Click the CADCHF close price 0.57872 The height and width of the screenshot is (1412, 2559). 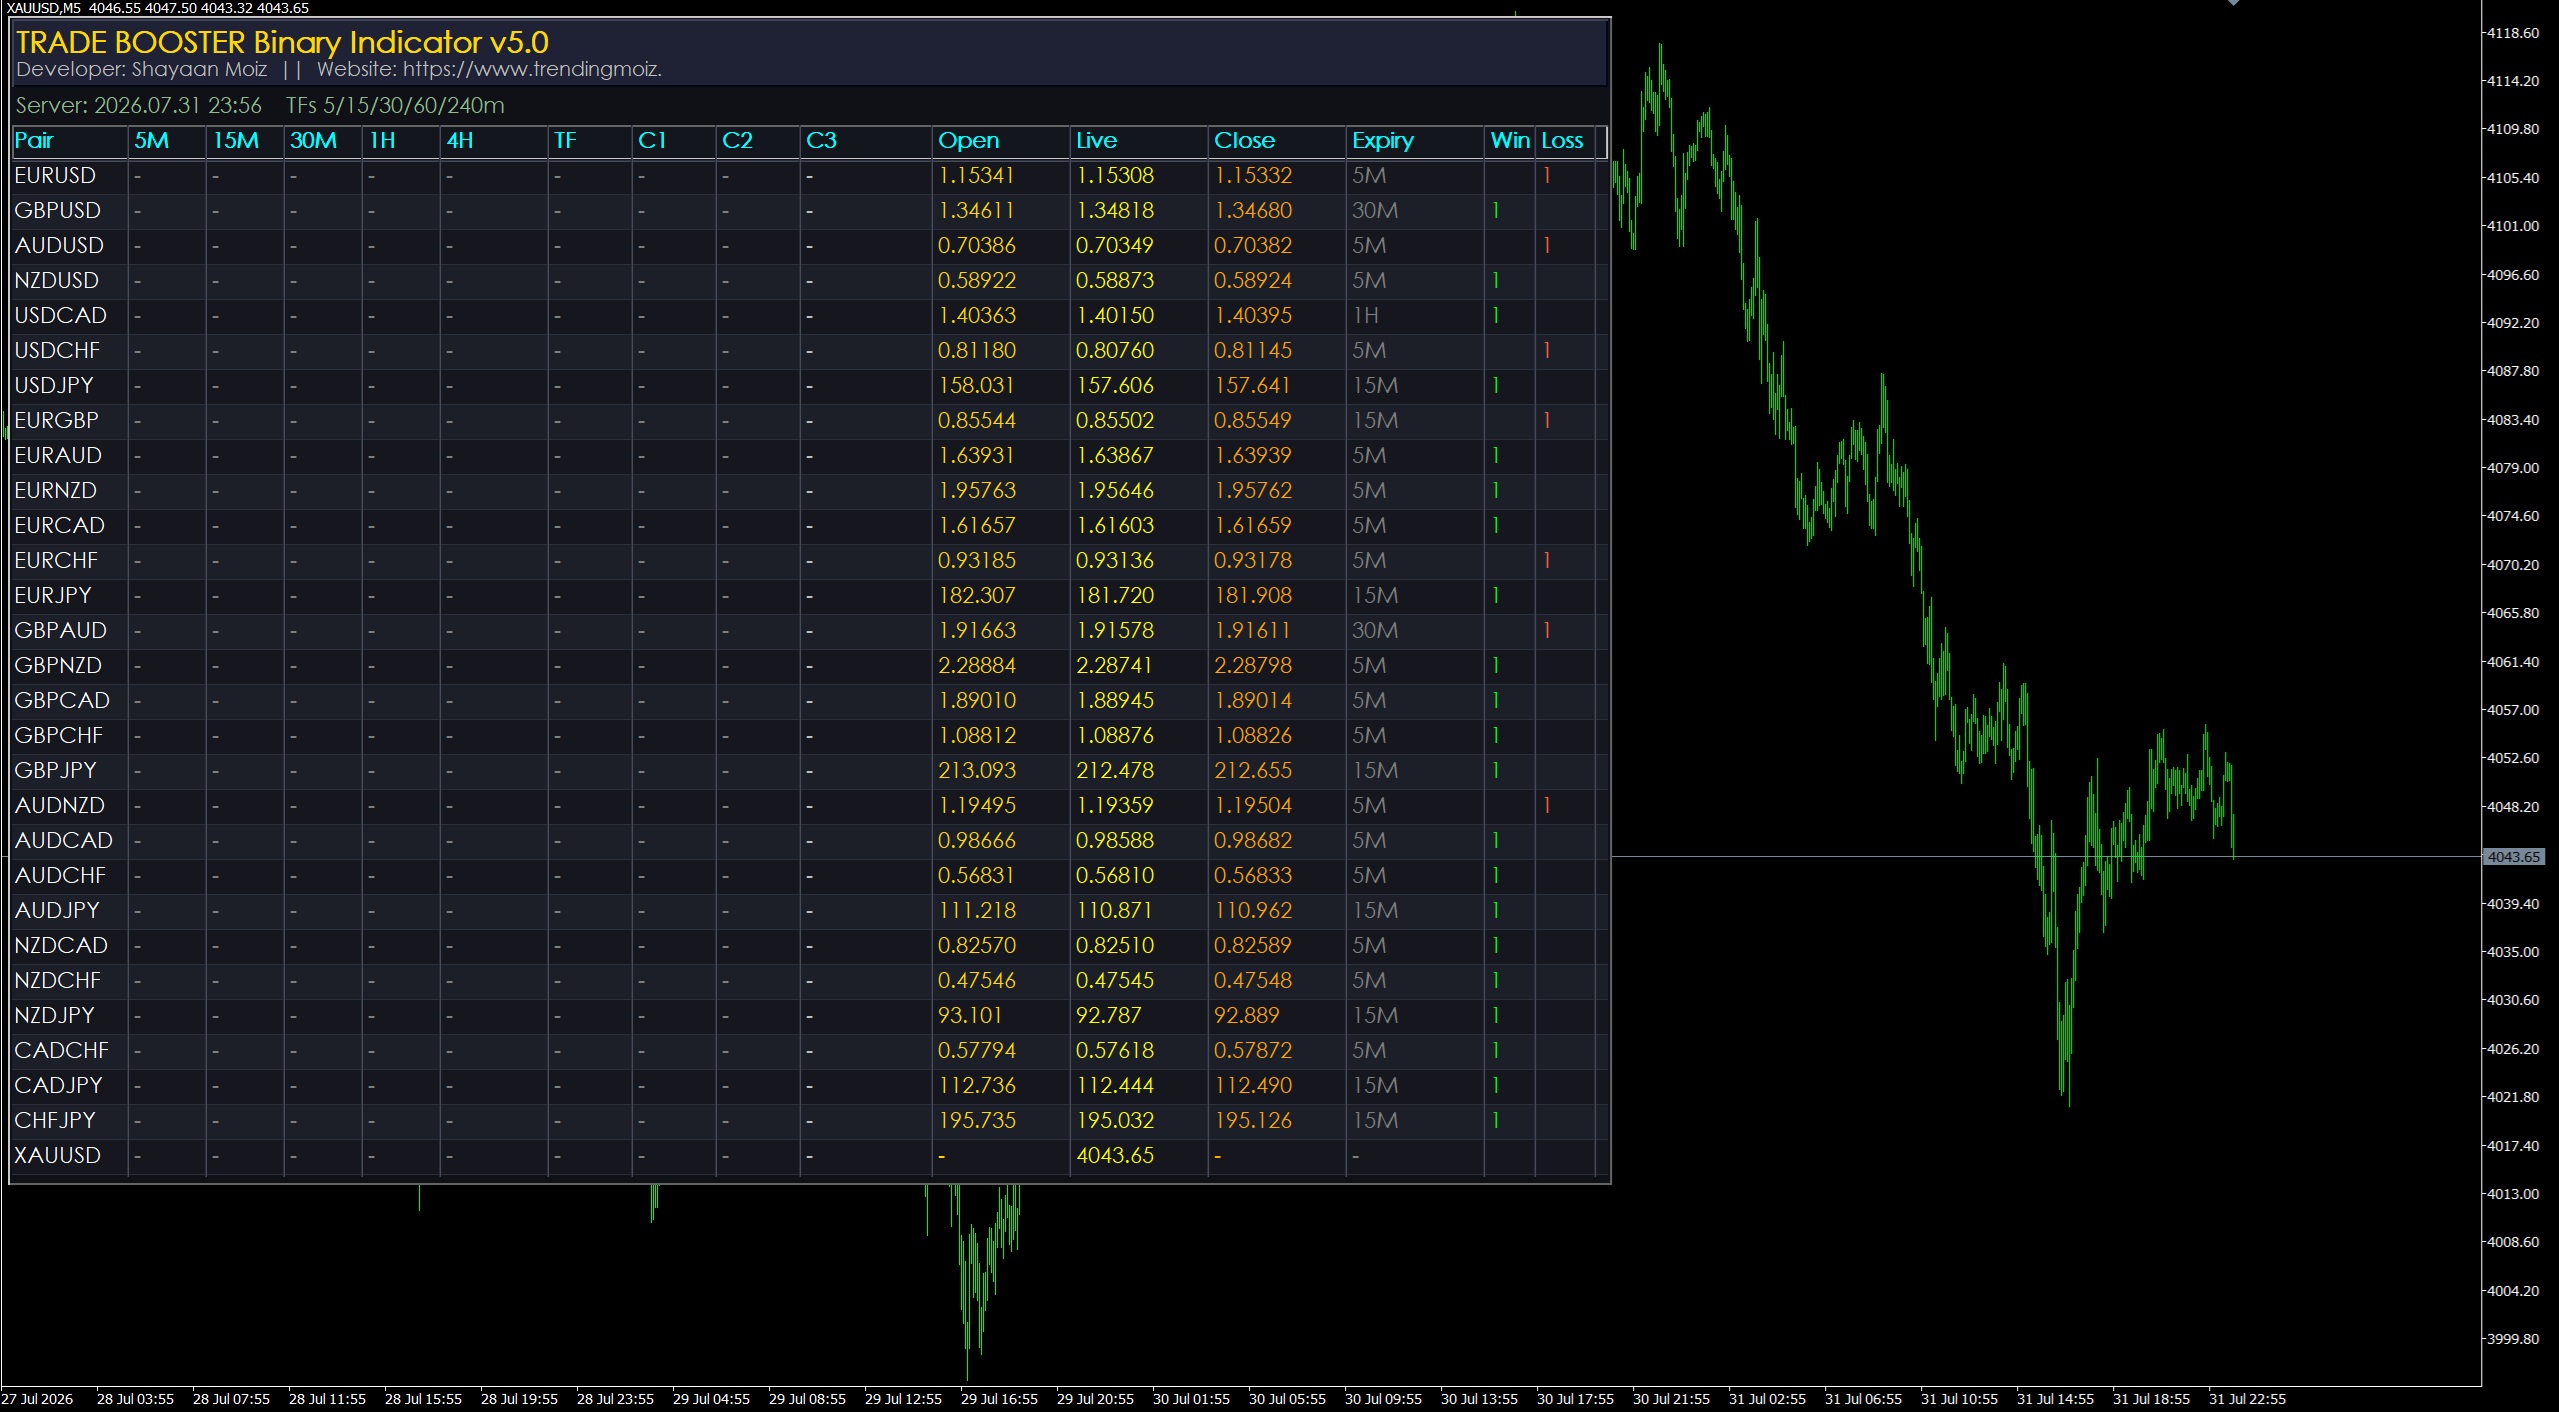coord(1253,1050)
